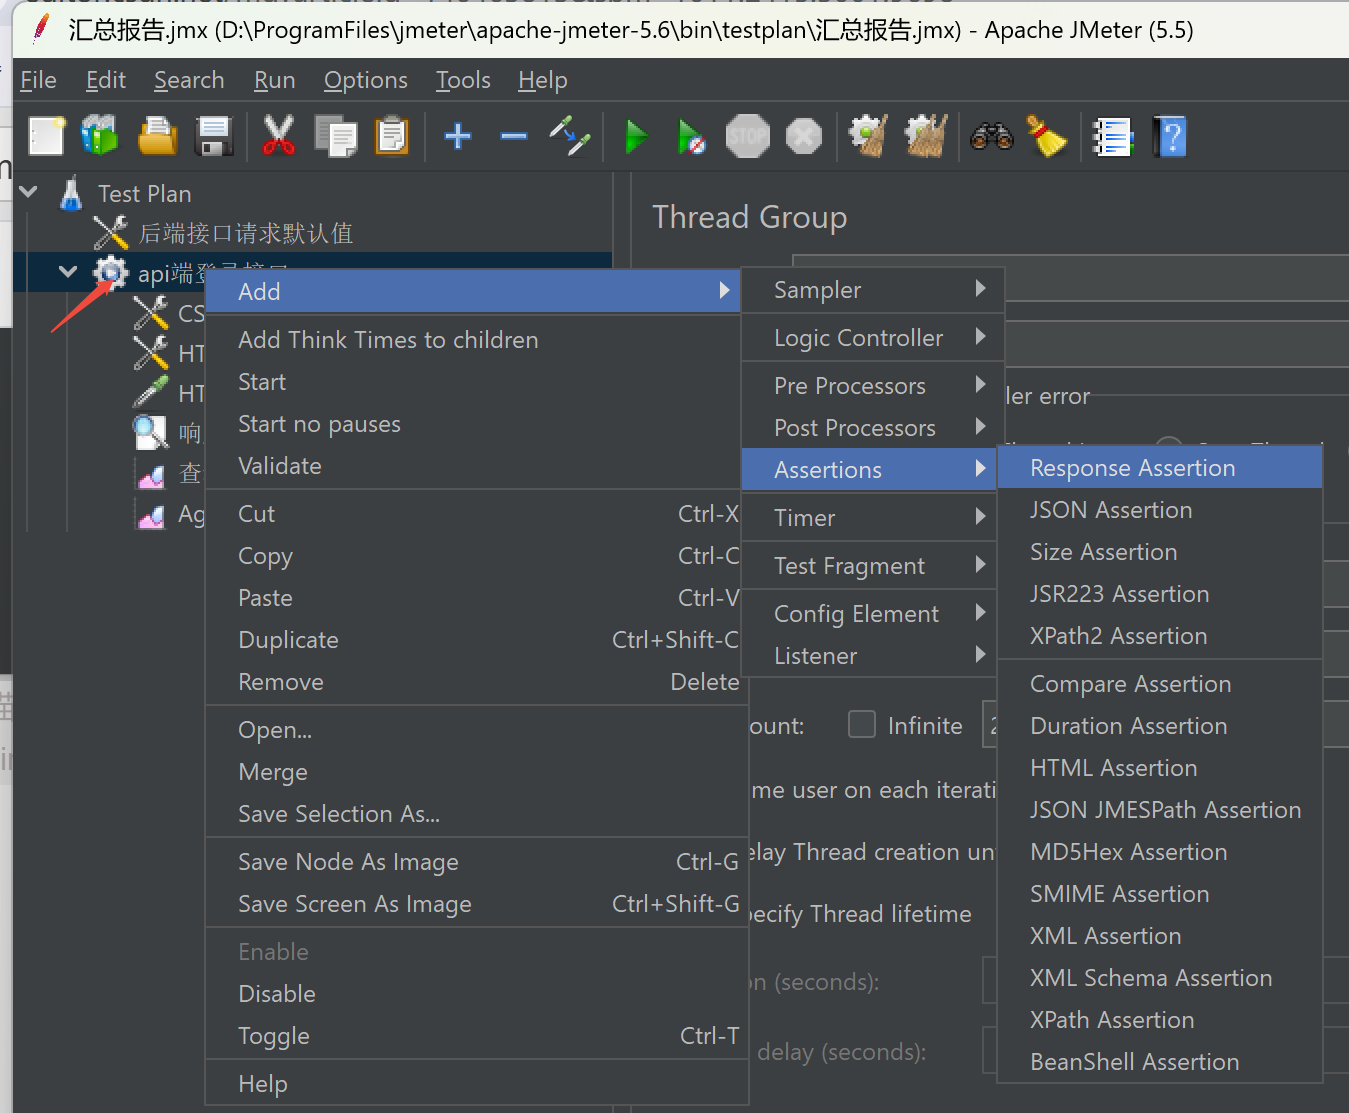
Task: Click Duplicate in the context menu
Action: click(476, 640)
